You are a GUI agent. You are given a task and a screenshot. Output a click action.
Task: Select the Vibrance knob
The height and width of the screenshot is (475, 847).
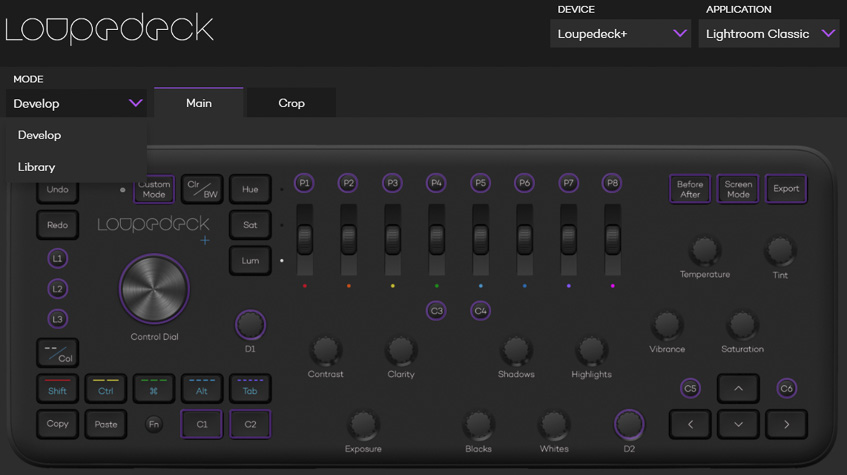(x=667, y=325)
